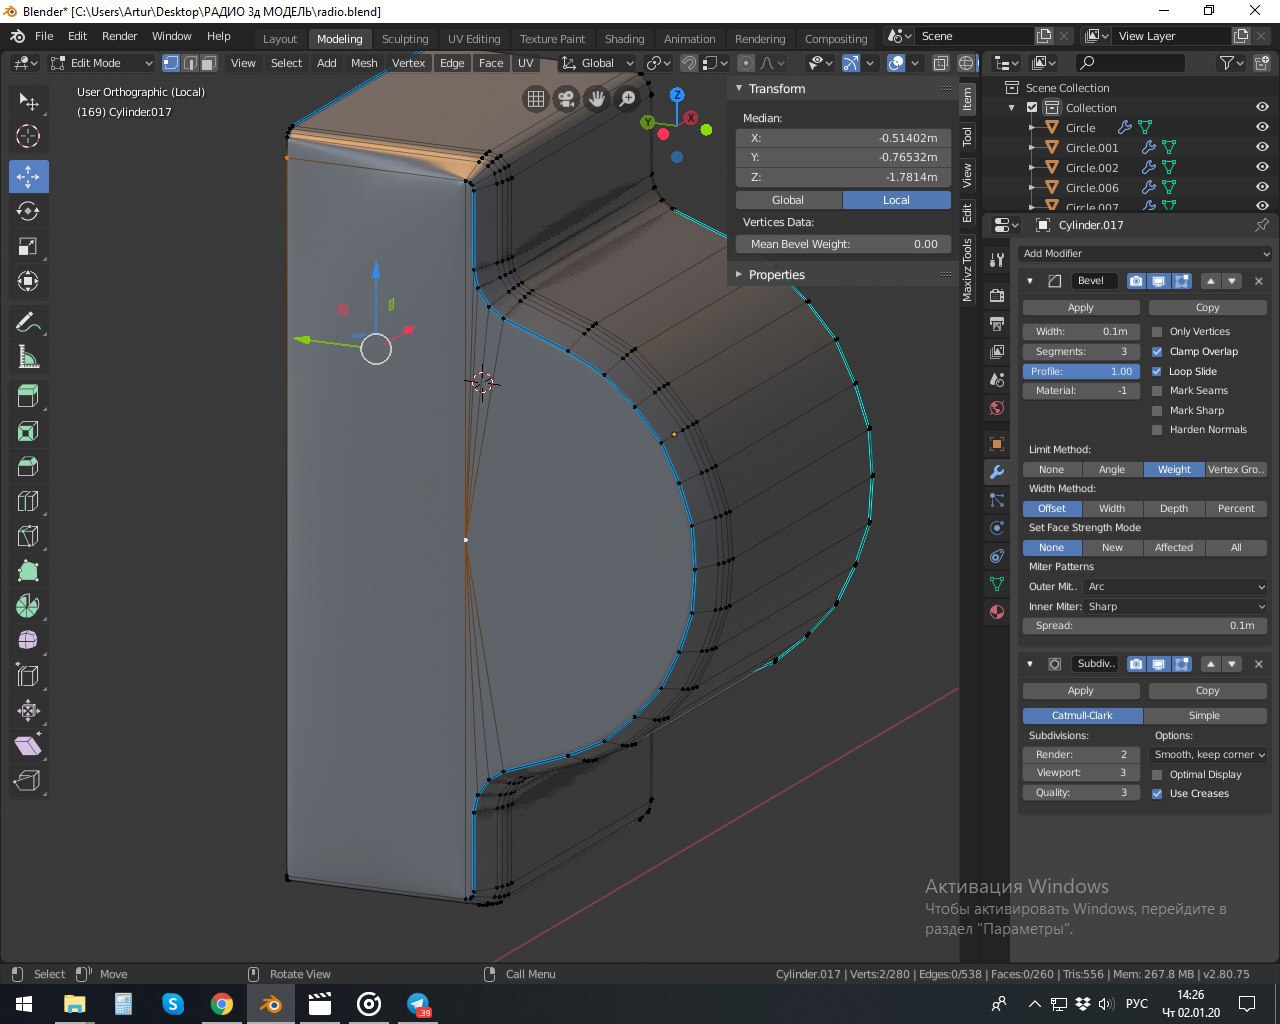Open the Mesh menu in viewport header
Viewport: 1280px width, 1024px height.
364,63
